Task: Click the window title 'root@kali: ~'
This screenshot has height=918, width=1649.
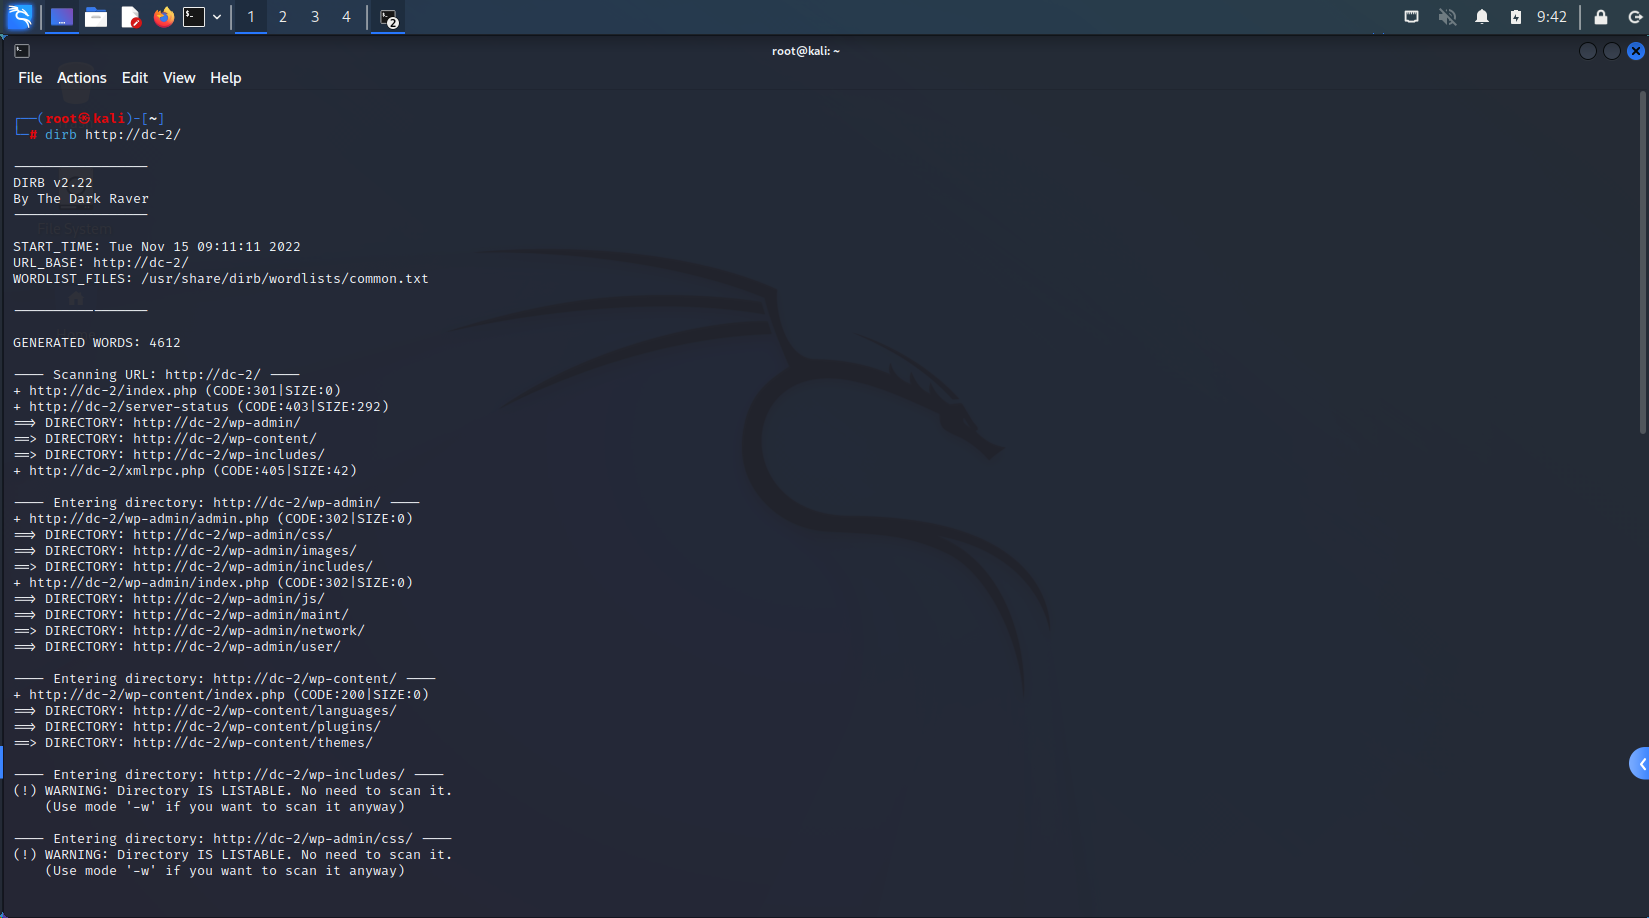Action: [x=806, y=51]
